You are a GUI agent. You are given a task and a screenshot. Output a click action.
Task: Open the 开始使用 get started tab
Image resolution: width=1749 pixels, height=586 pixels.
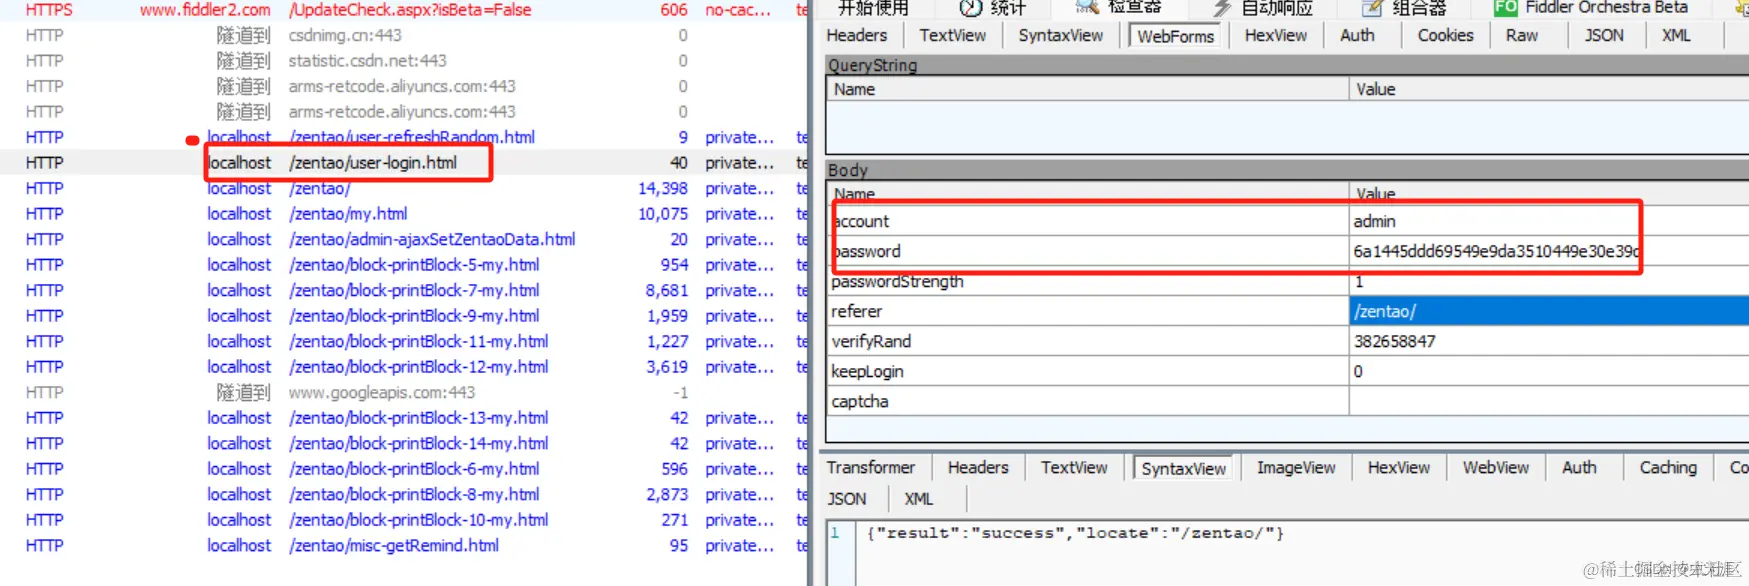click(x=873, y=8)
